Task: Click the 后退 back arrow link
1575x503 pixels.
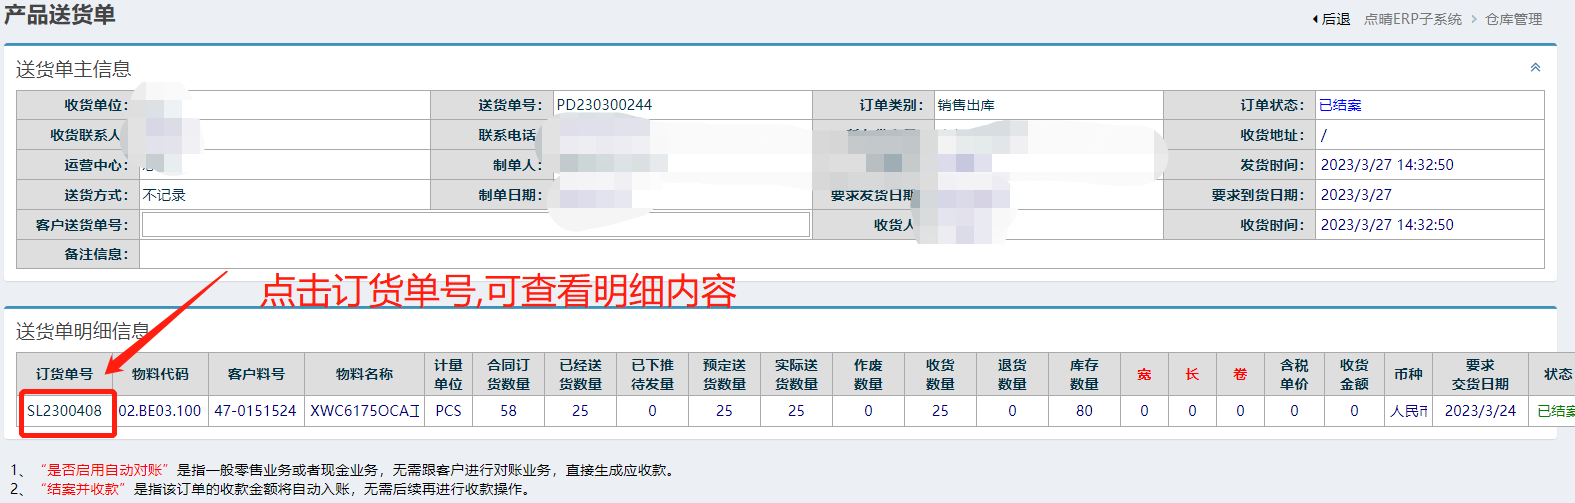Action: (1332, 19)
